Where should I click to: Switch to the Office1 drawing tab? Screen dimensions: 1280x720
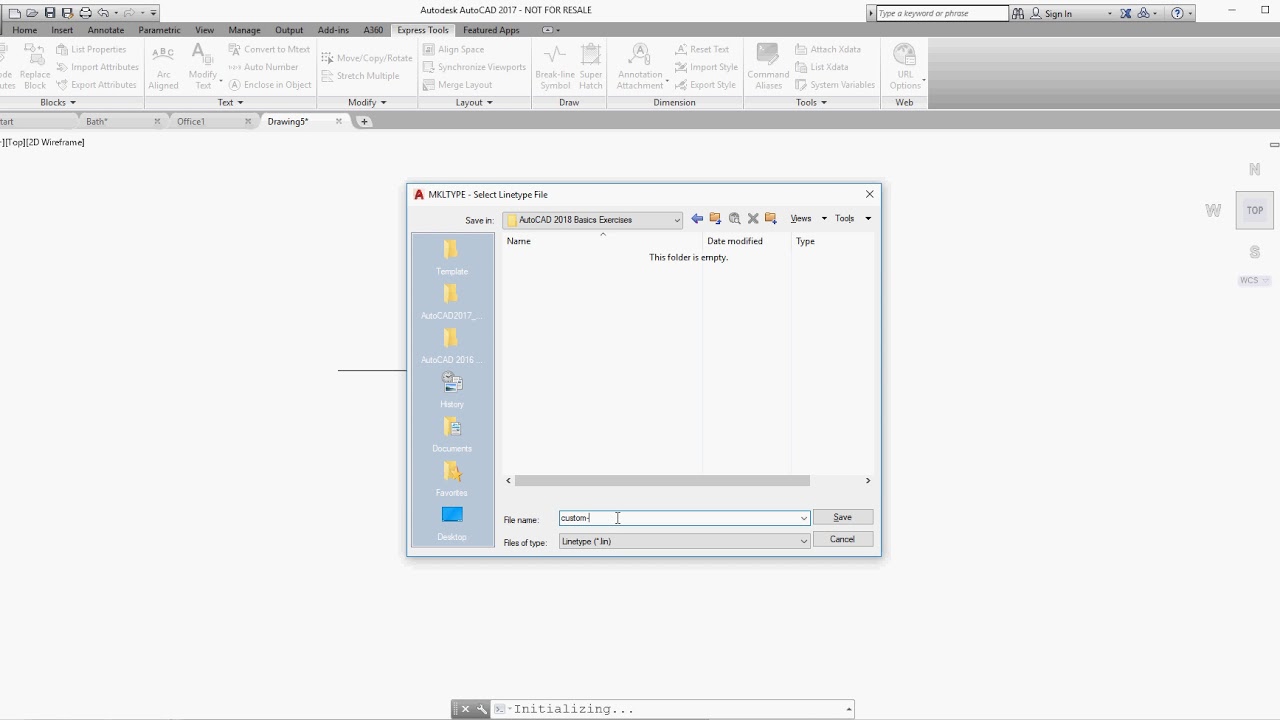(190, 121)
